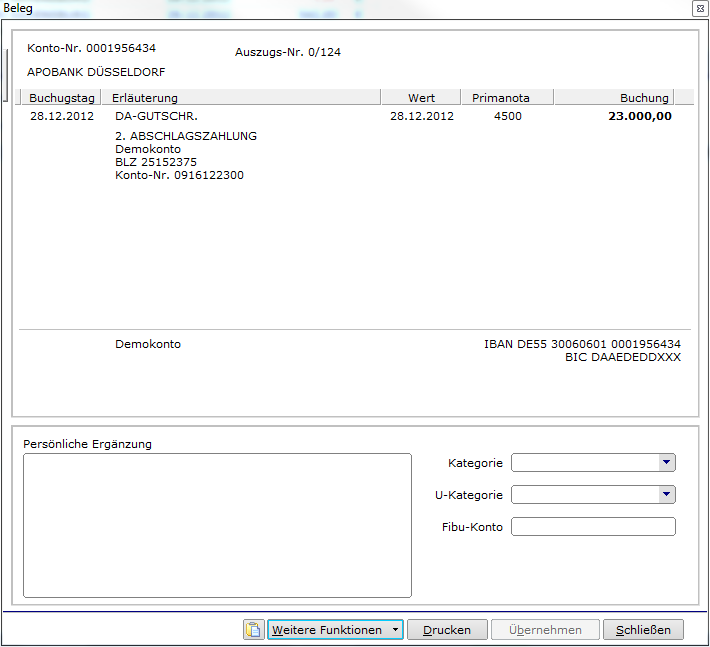Click the IBAN DE55 30060601 0001956434 text
Viewport: 710px width, 647px height.
[x=582, y=344]
